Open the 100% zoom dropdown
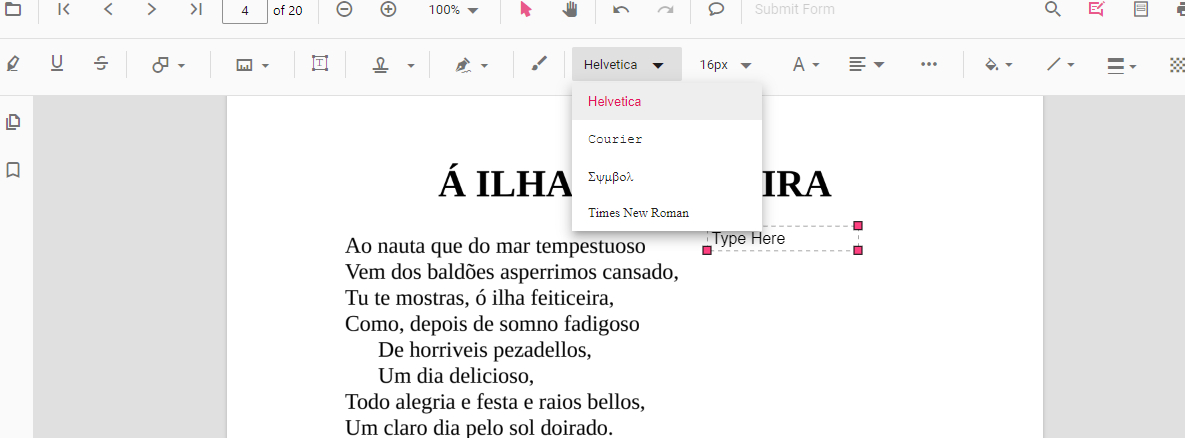The height and width of the screenshot is (438, 1185). (x=453, y=10)
